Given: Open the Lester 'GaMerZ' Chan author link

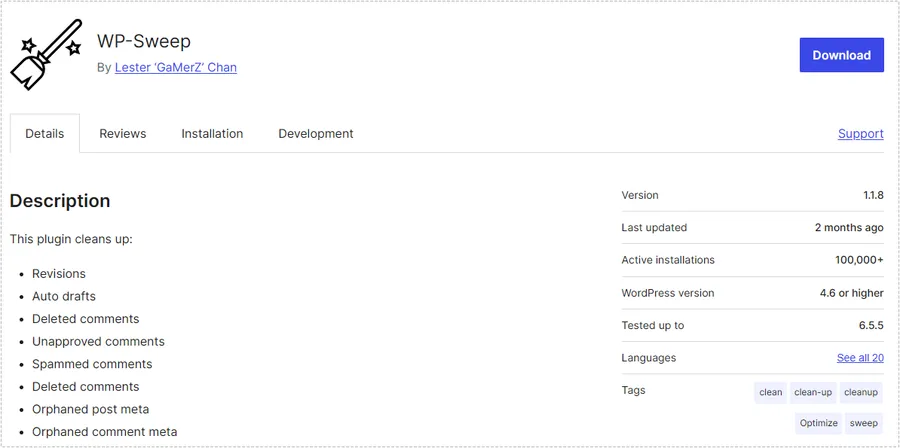Looking at the screenshot, I should pos(176,67).
